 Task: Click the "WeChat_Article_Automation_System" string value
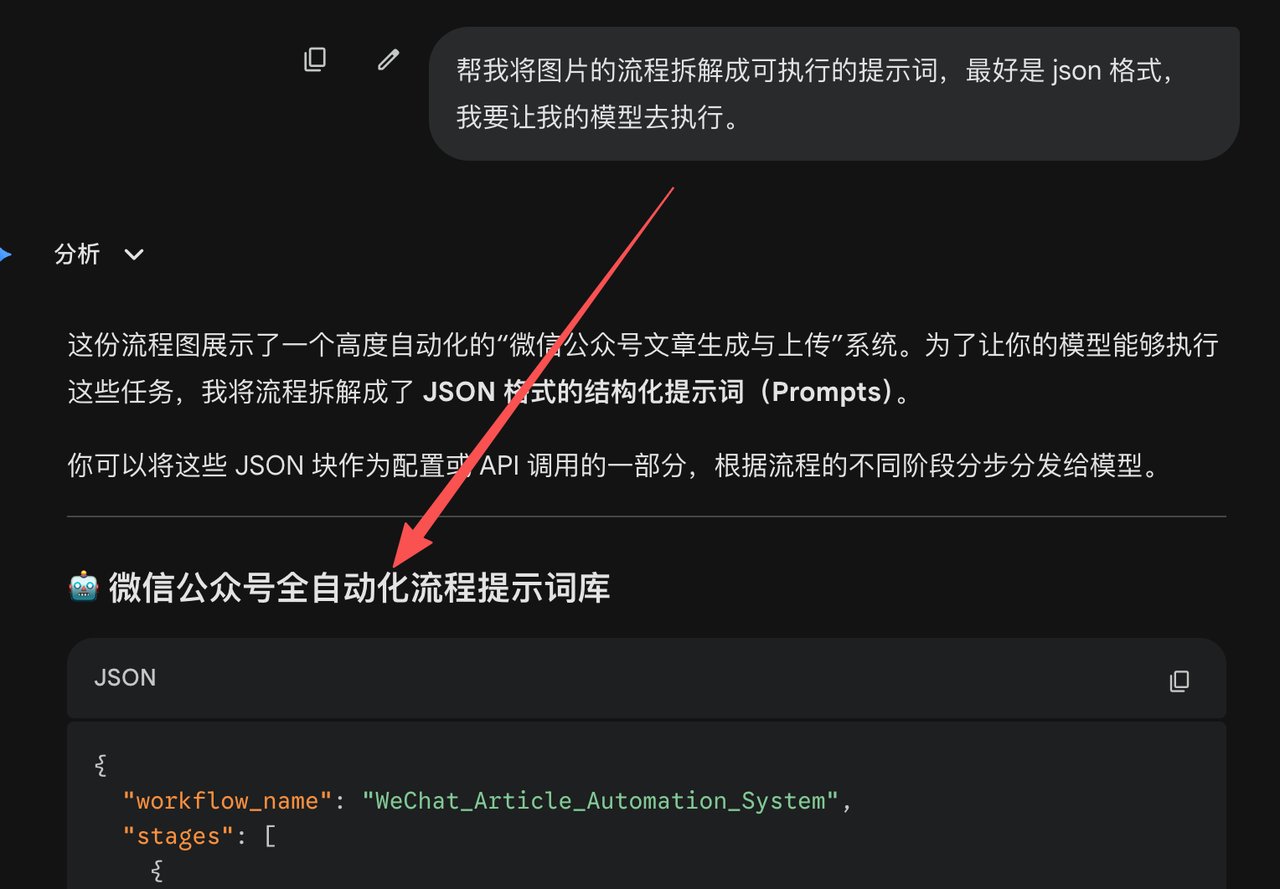tap(600, 801)
